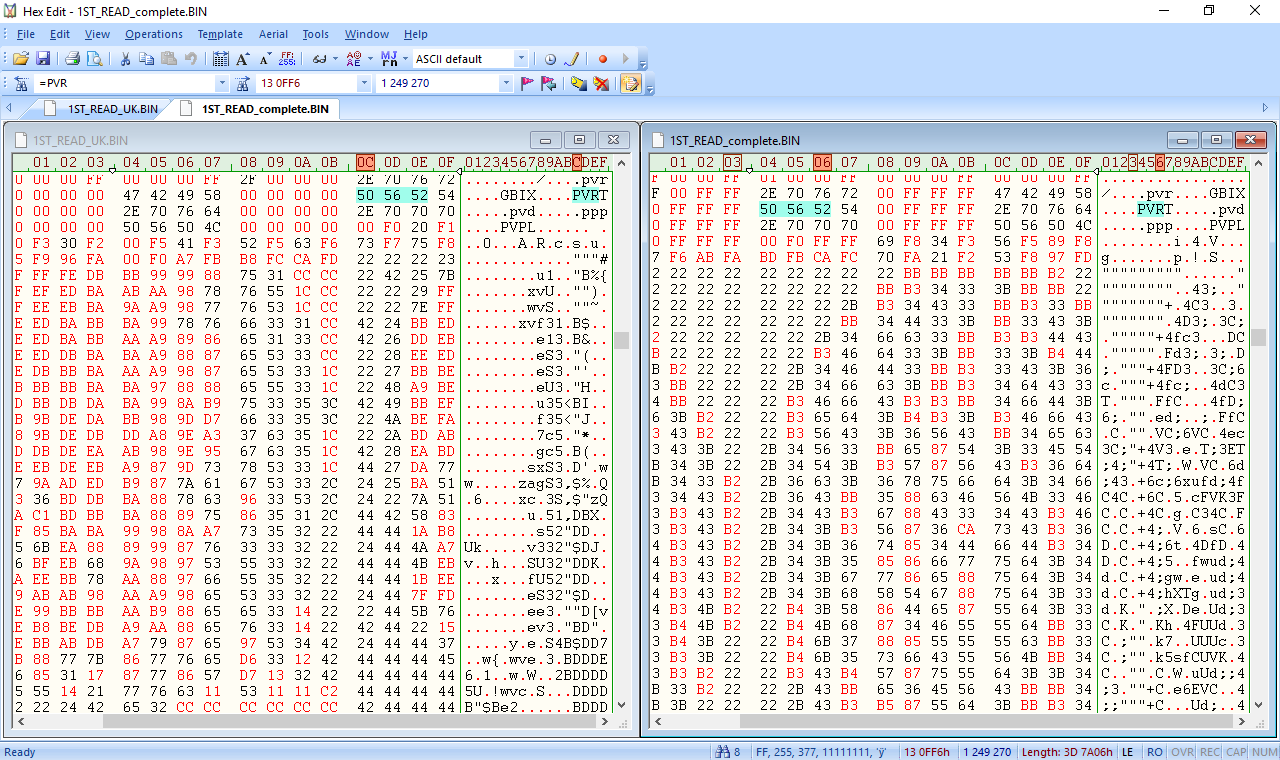Toggle OVR overtype mode in status bar
This screenshot has width=1280, height=760.
pyautogui.click(x=1183, y=752)
